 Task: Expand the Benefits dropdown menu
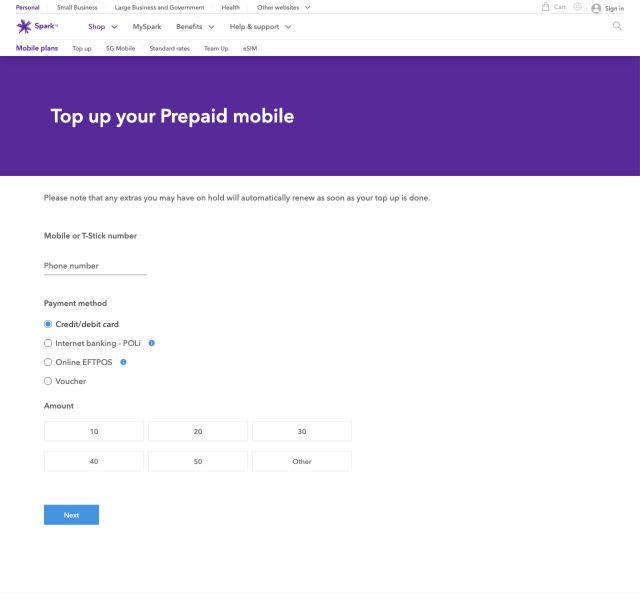(x=195, y=27)
